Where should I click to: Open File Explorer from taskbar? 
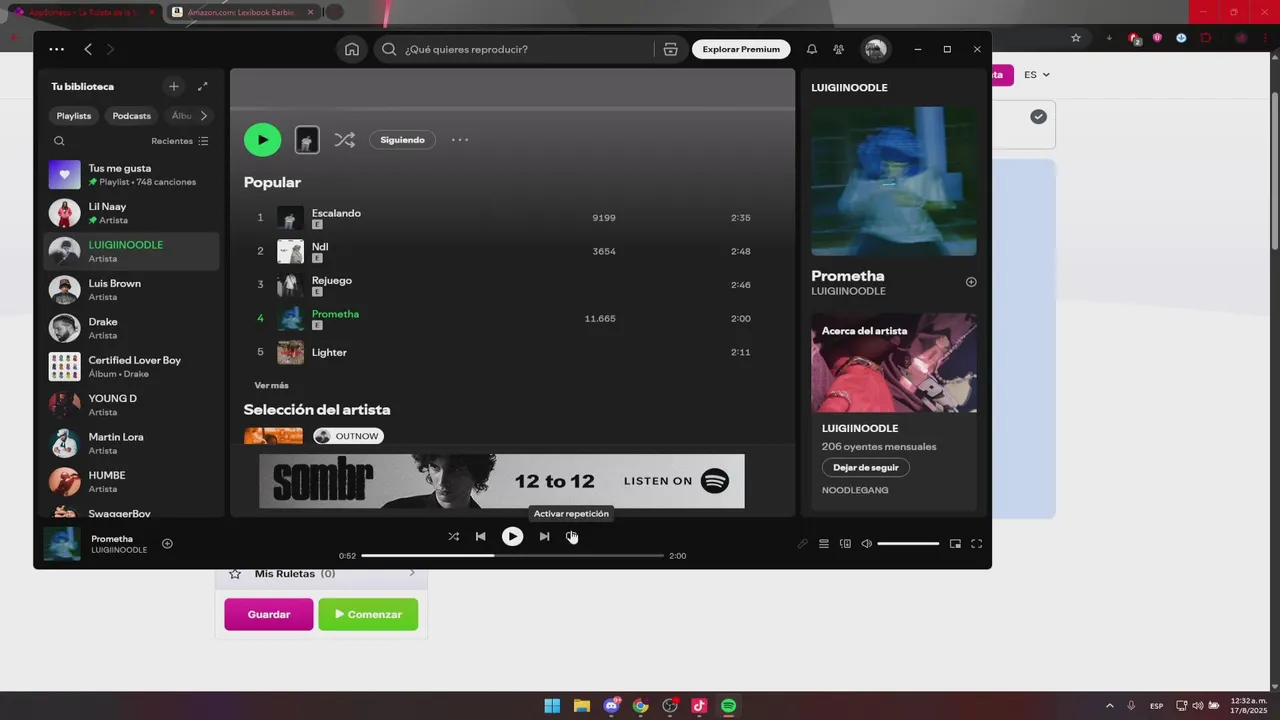[581, 706]
